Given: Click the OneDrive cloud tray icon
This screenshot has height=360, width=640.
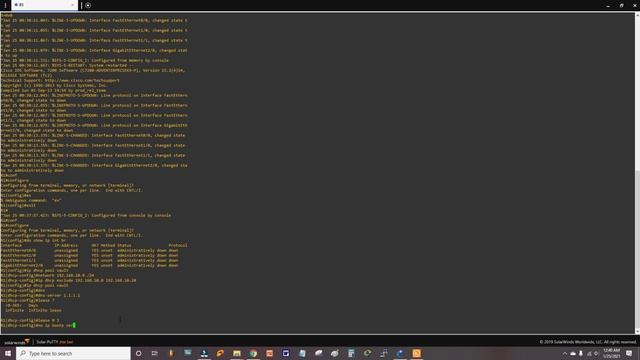Looking at the screenshot, I should coord(573,353).
